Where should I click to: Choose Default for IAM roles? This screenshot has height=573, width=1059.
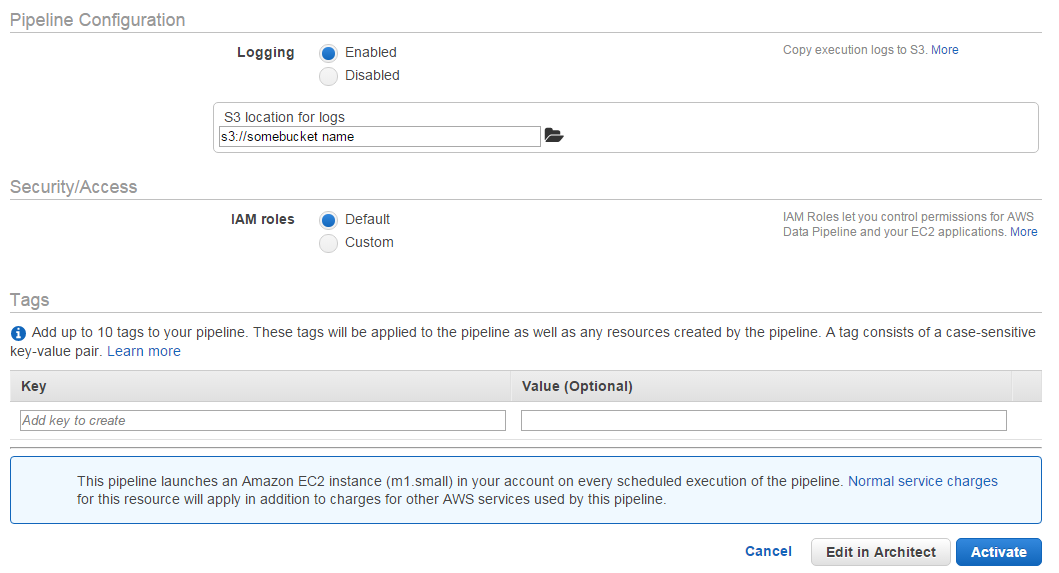(x=328, y=220)
